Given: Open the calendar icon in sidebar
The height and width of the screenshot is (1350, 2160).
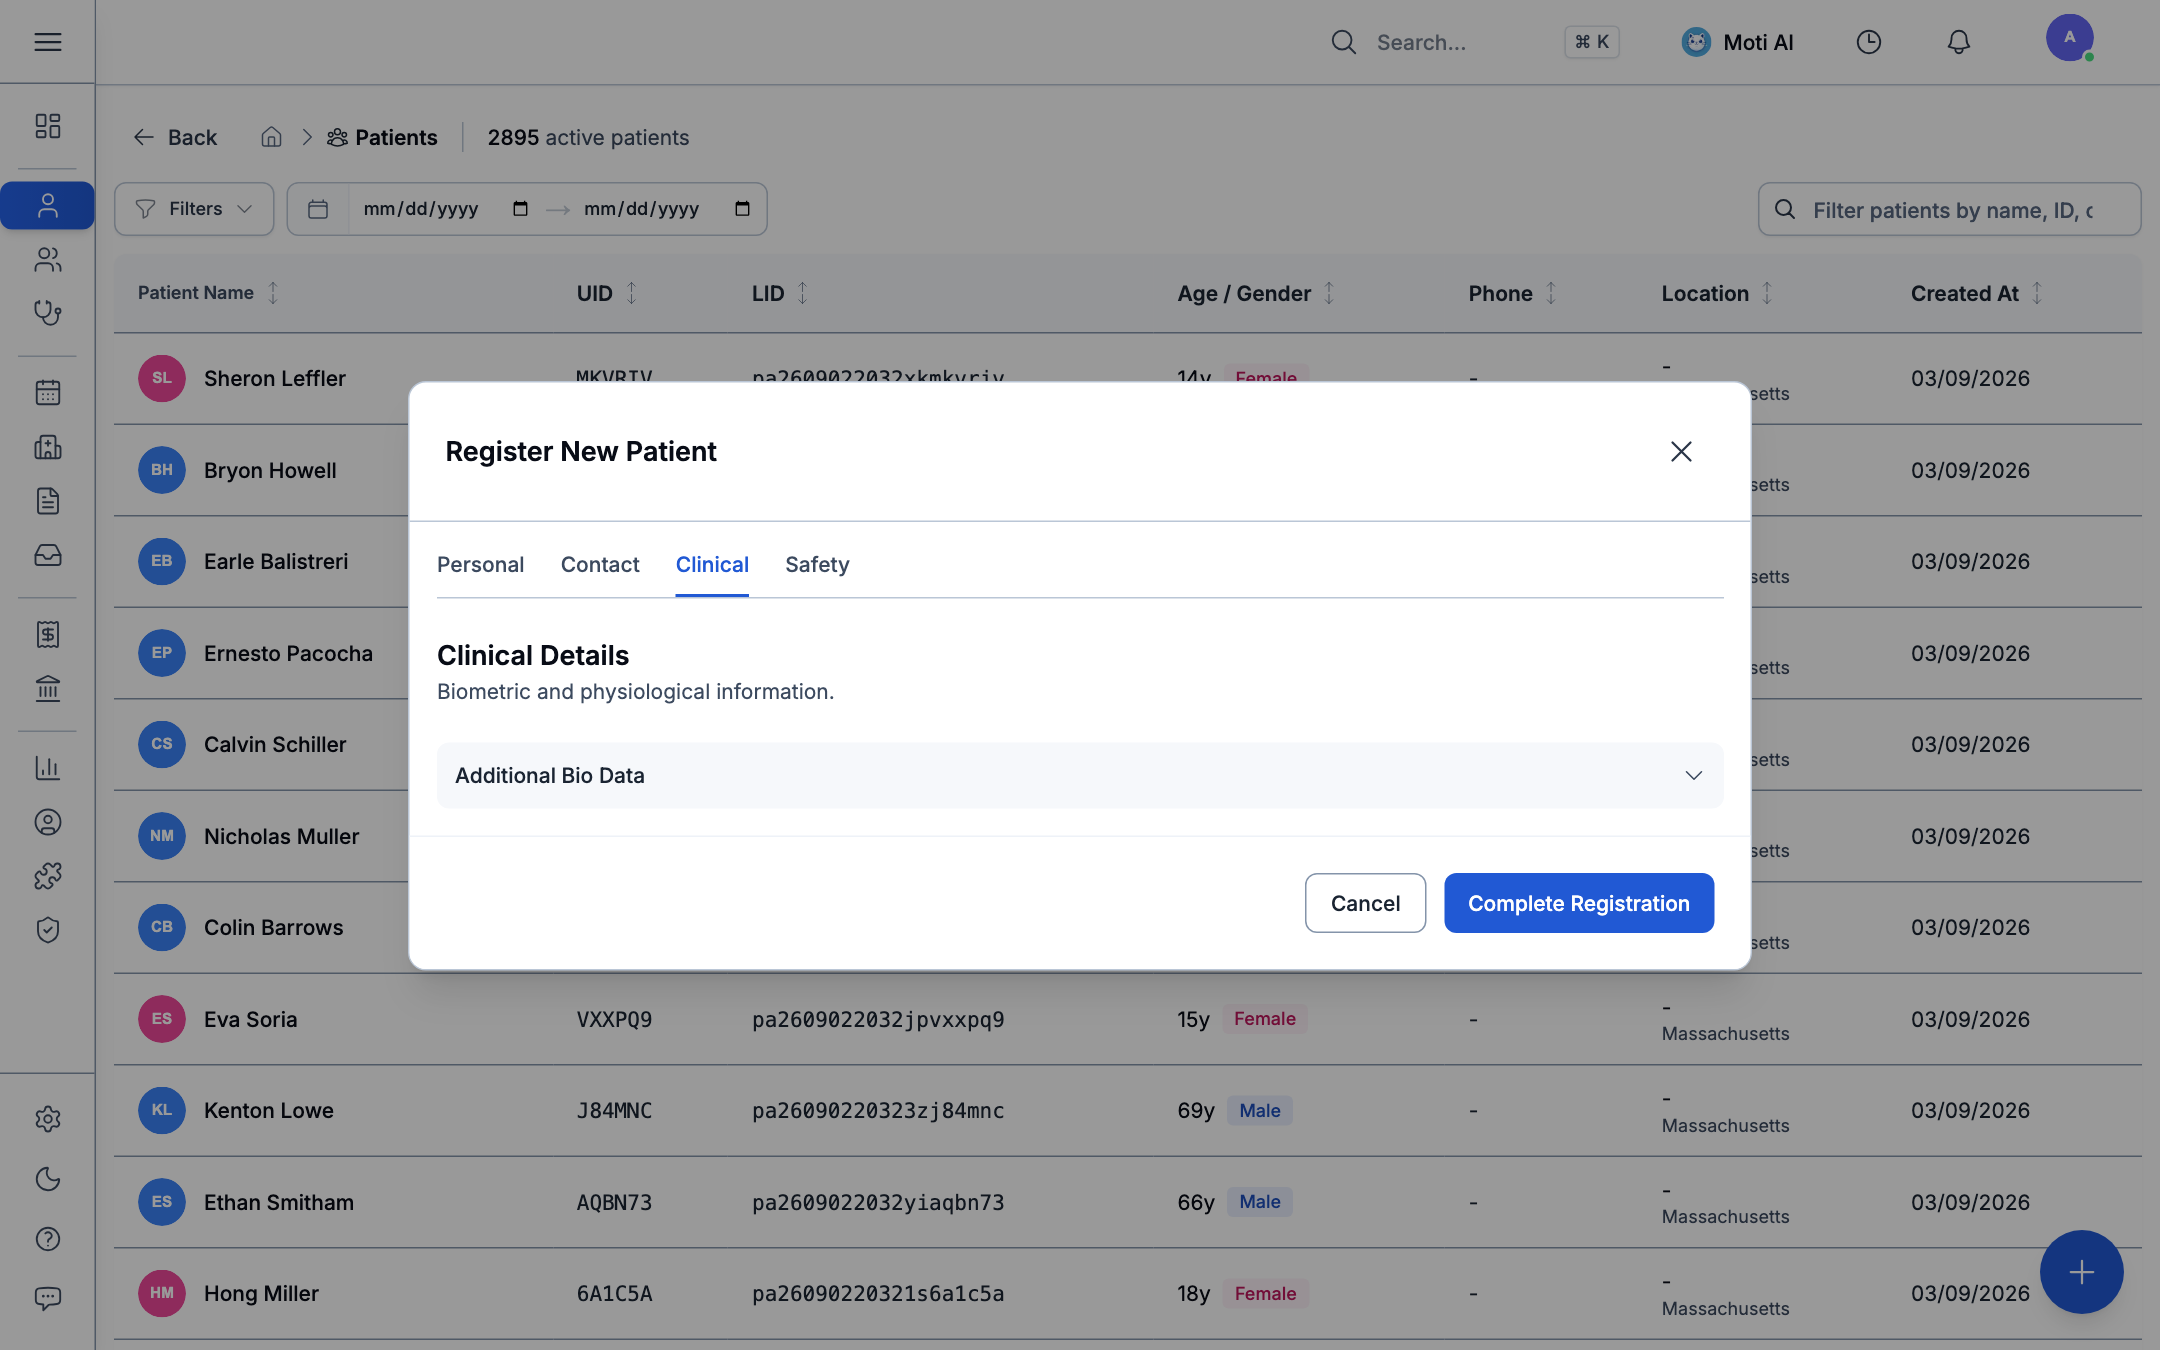Looking at the screenshot, I should tap(47, 392).
